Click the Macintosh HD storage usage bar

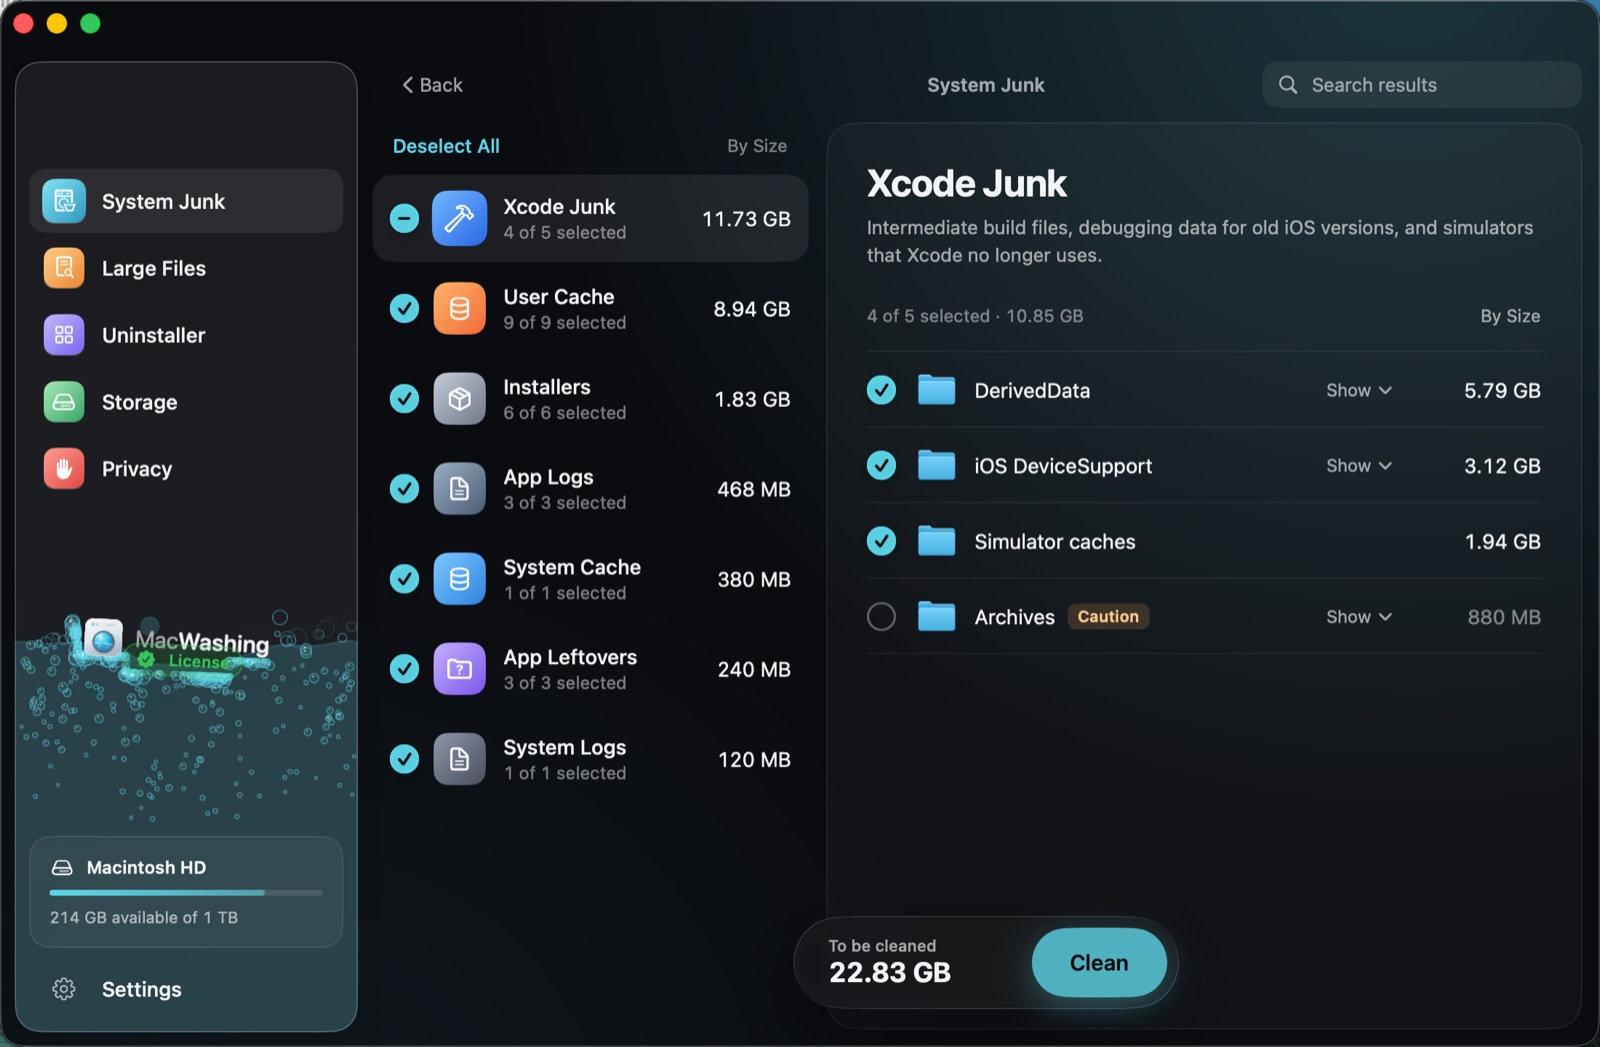coord(186,892)
